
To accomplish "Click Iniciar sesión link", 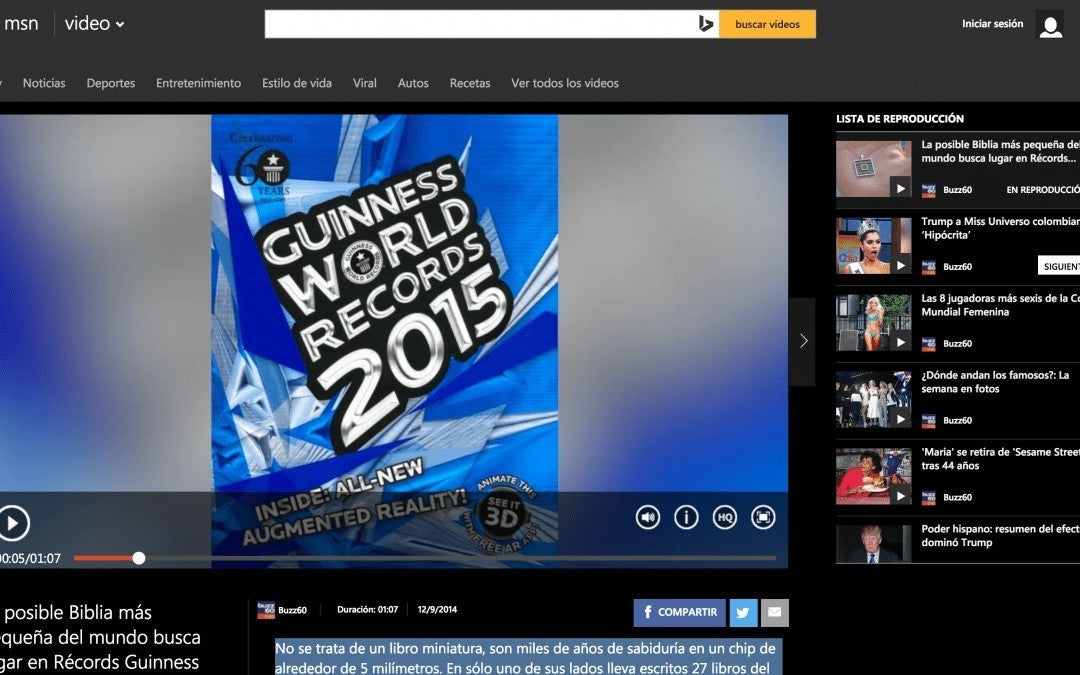I will [x=992, y=24].
